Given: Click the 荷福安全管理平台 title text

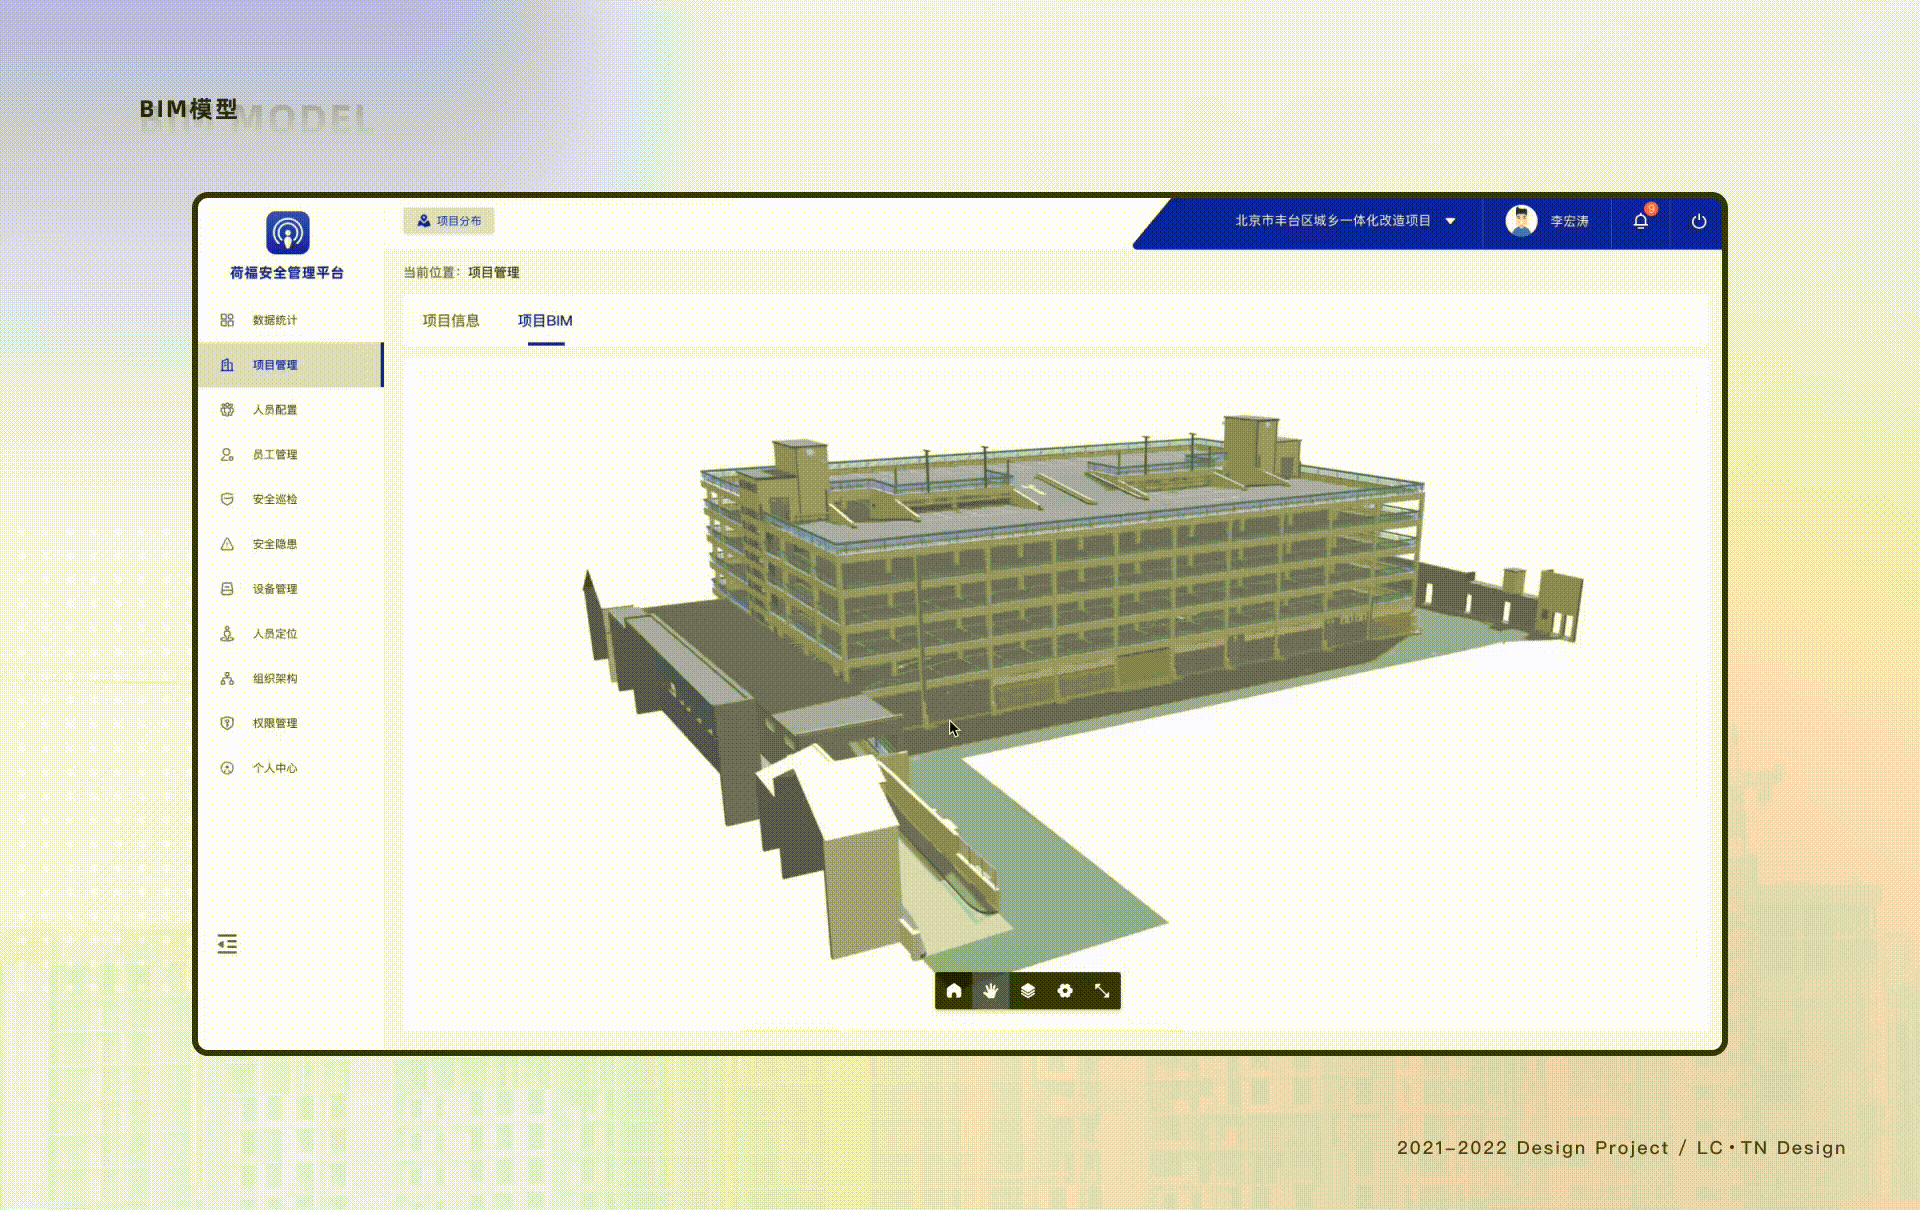Looking at the screenshot, I should 287,273.
